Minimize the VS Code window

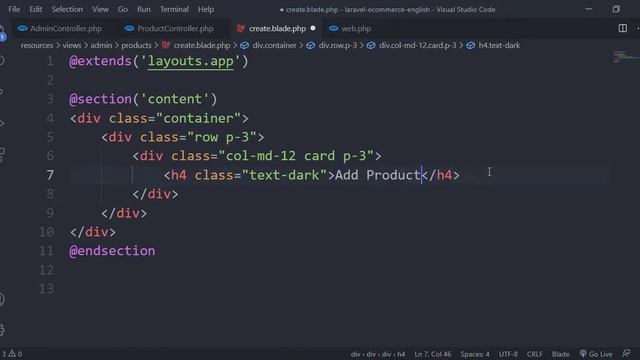pyautogui.click(x=589, y=9)
